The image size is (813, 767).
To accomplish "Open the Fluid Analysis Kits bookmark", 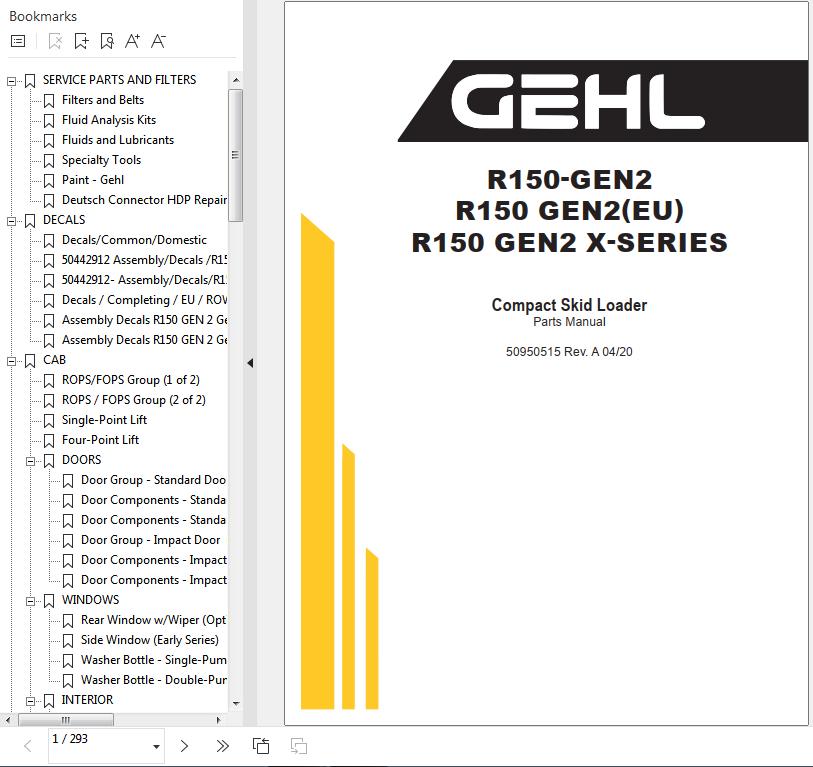I will (109, 120).
